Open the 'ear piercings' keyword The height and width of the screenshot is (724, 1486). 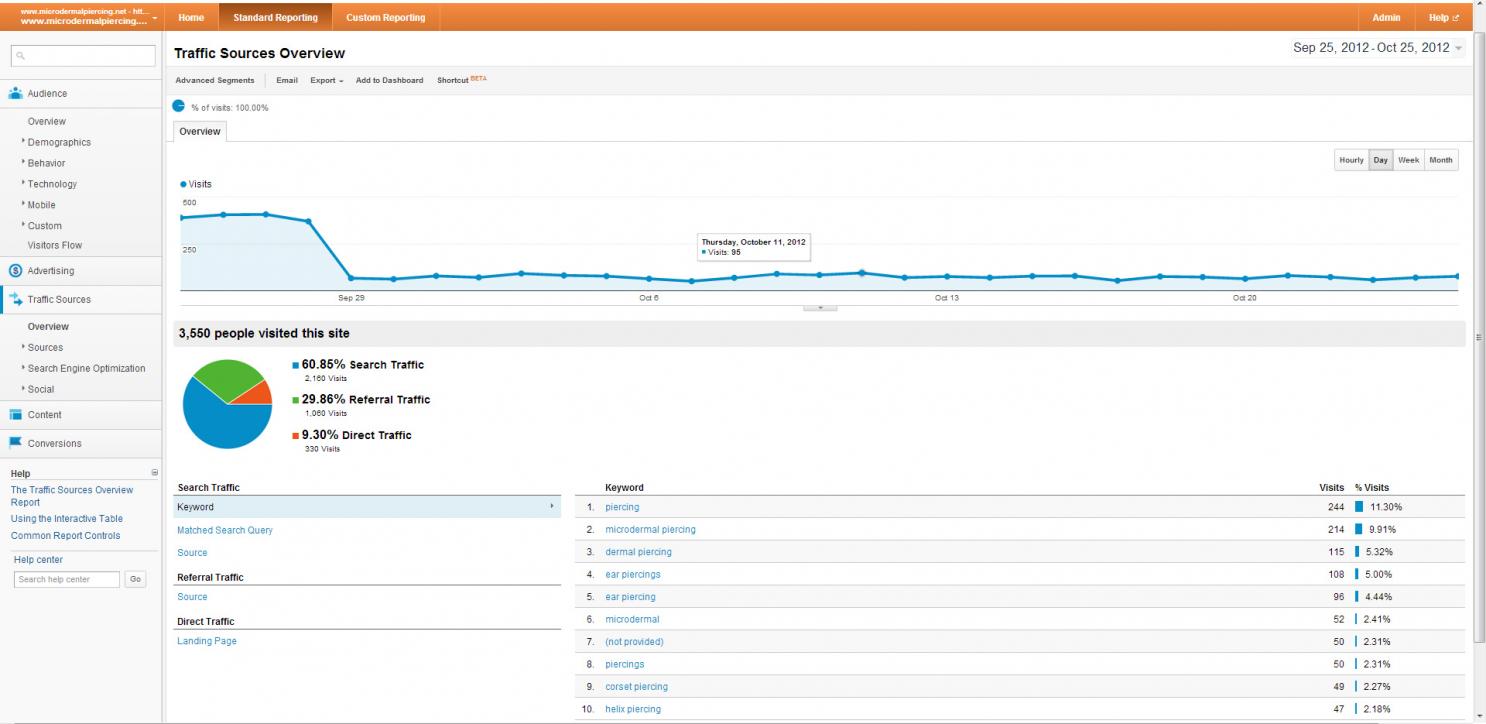tap(632, 574)
